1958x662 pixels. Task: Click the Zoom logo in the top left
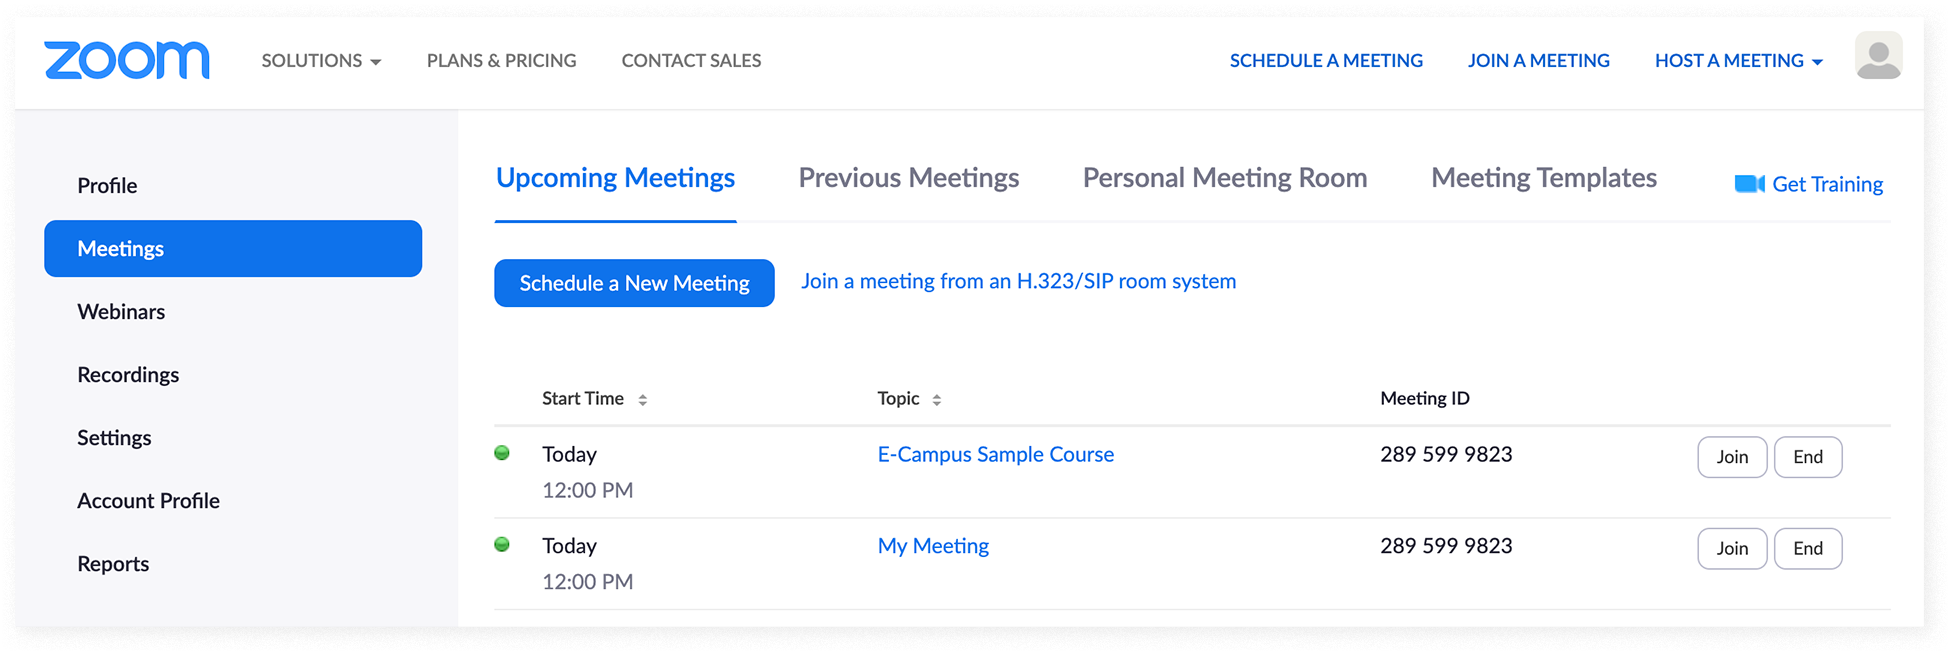tap(126, 60)
